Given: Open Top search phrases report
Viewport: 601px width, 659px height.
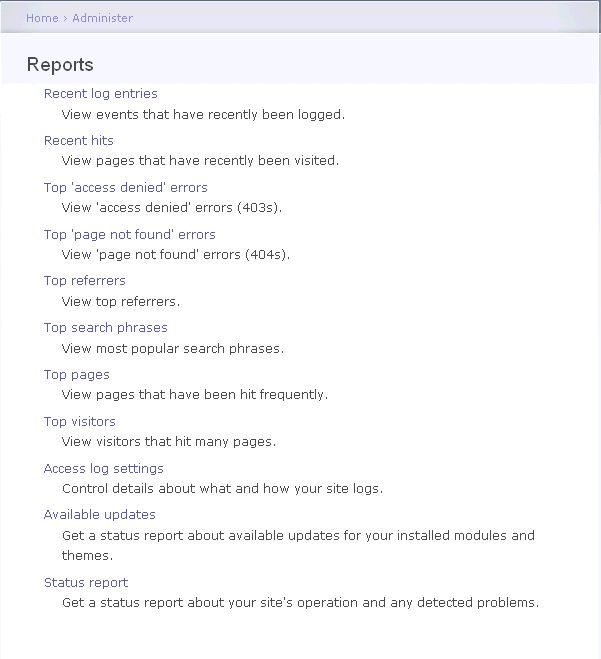Looking at the screenshot, I should click(x=106, y=327).
